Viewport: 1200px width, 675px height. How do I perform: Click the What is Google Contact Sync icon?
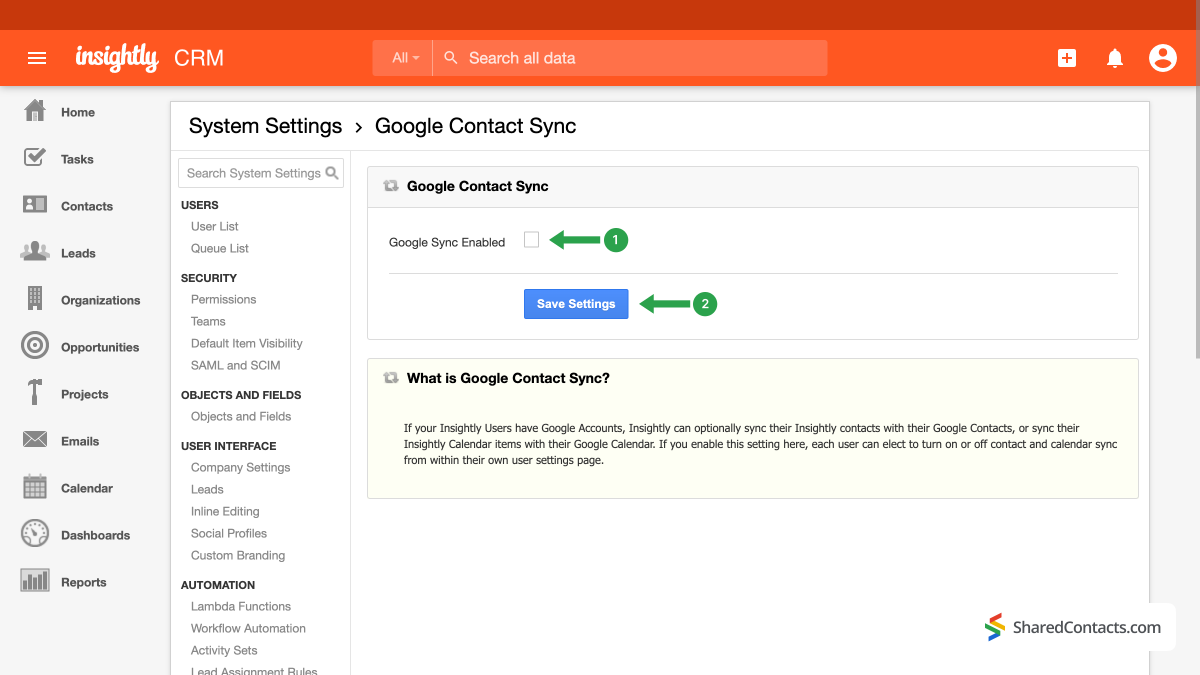tap(391, 378)
